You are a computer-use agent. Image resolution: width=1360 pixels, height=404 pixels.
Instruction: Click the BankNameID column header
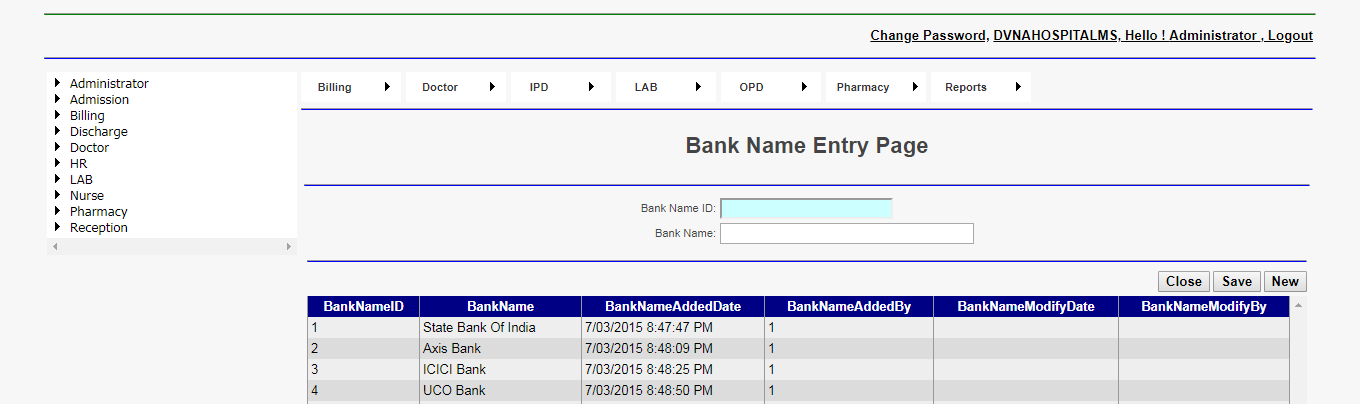[x=363, y=307]
